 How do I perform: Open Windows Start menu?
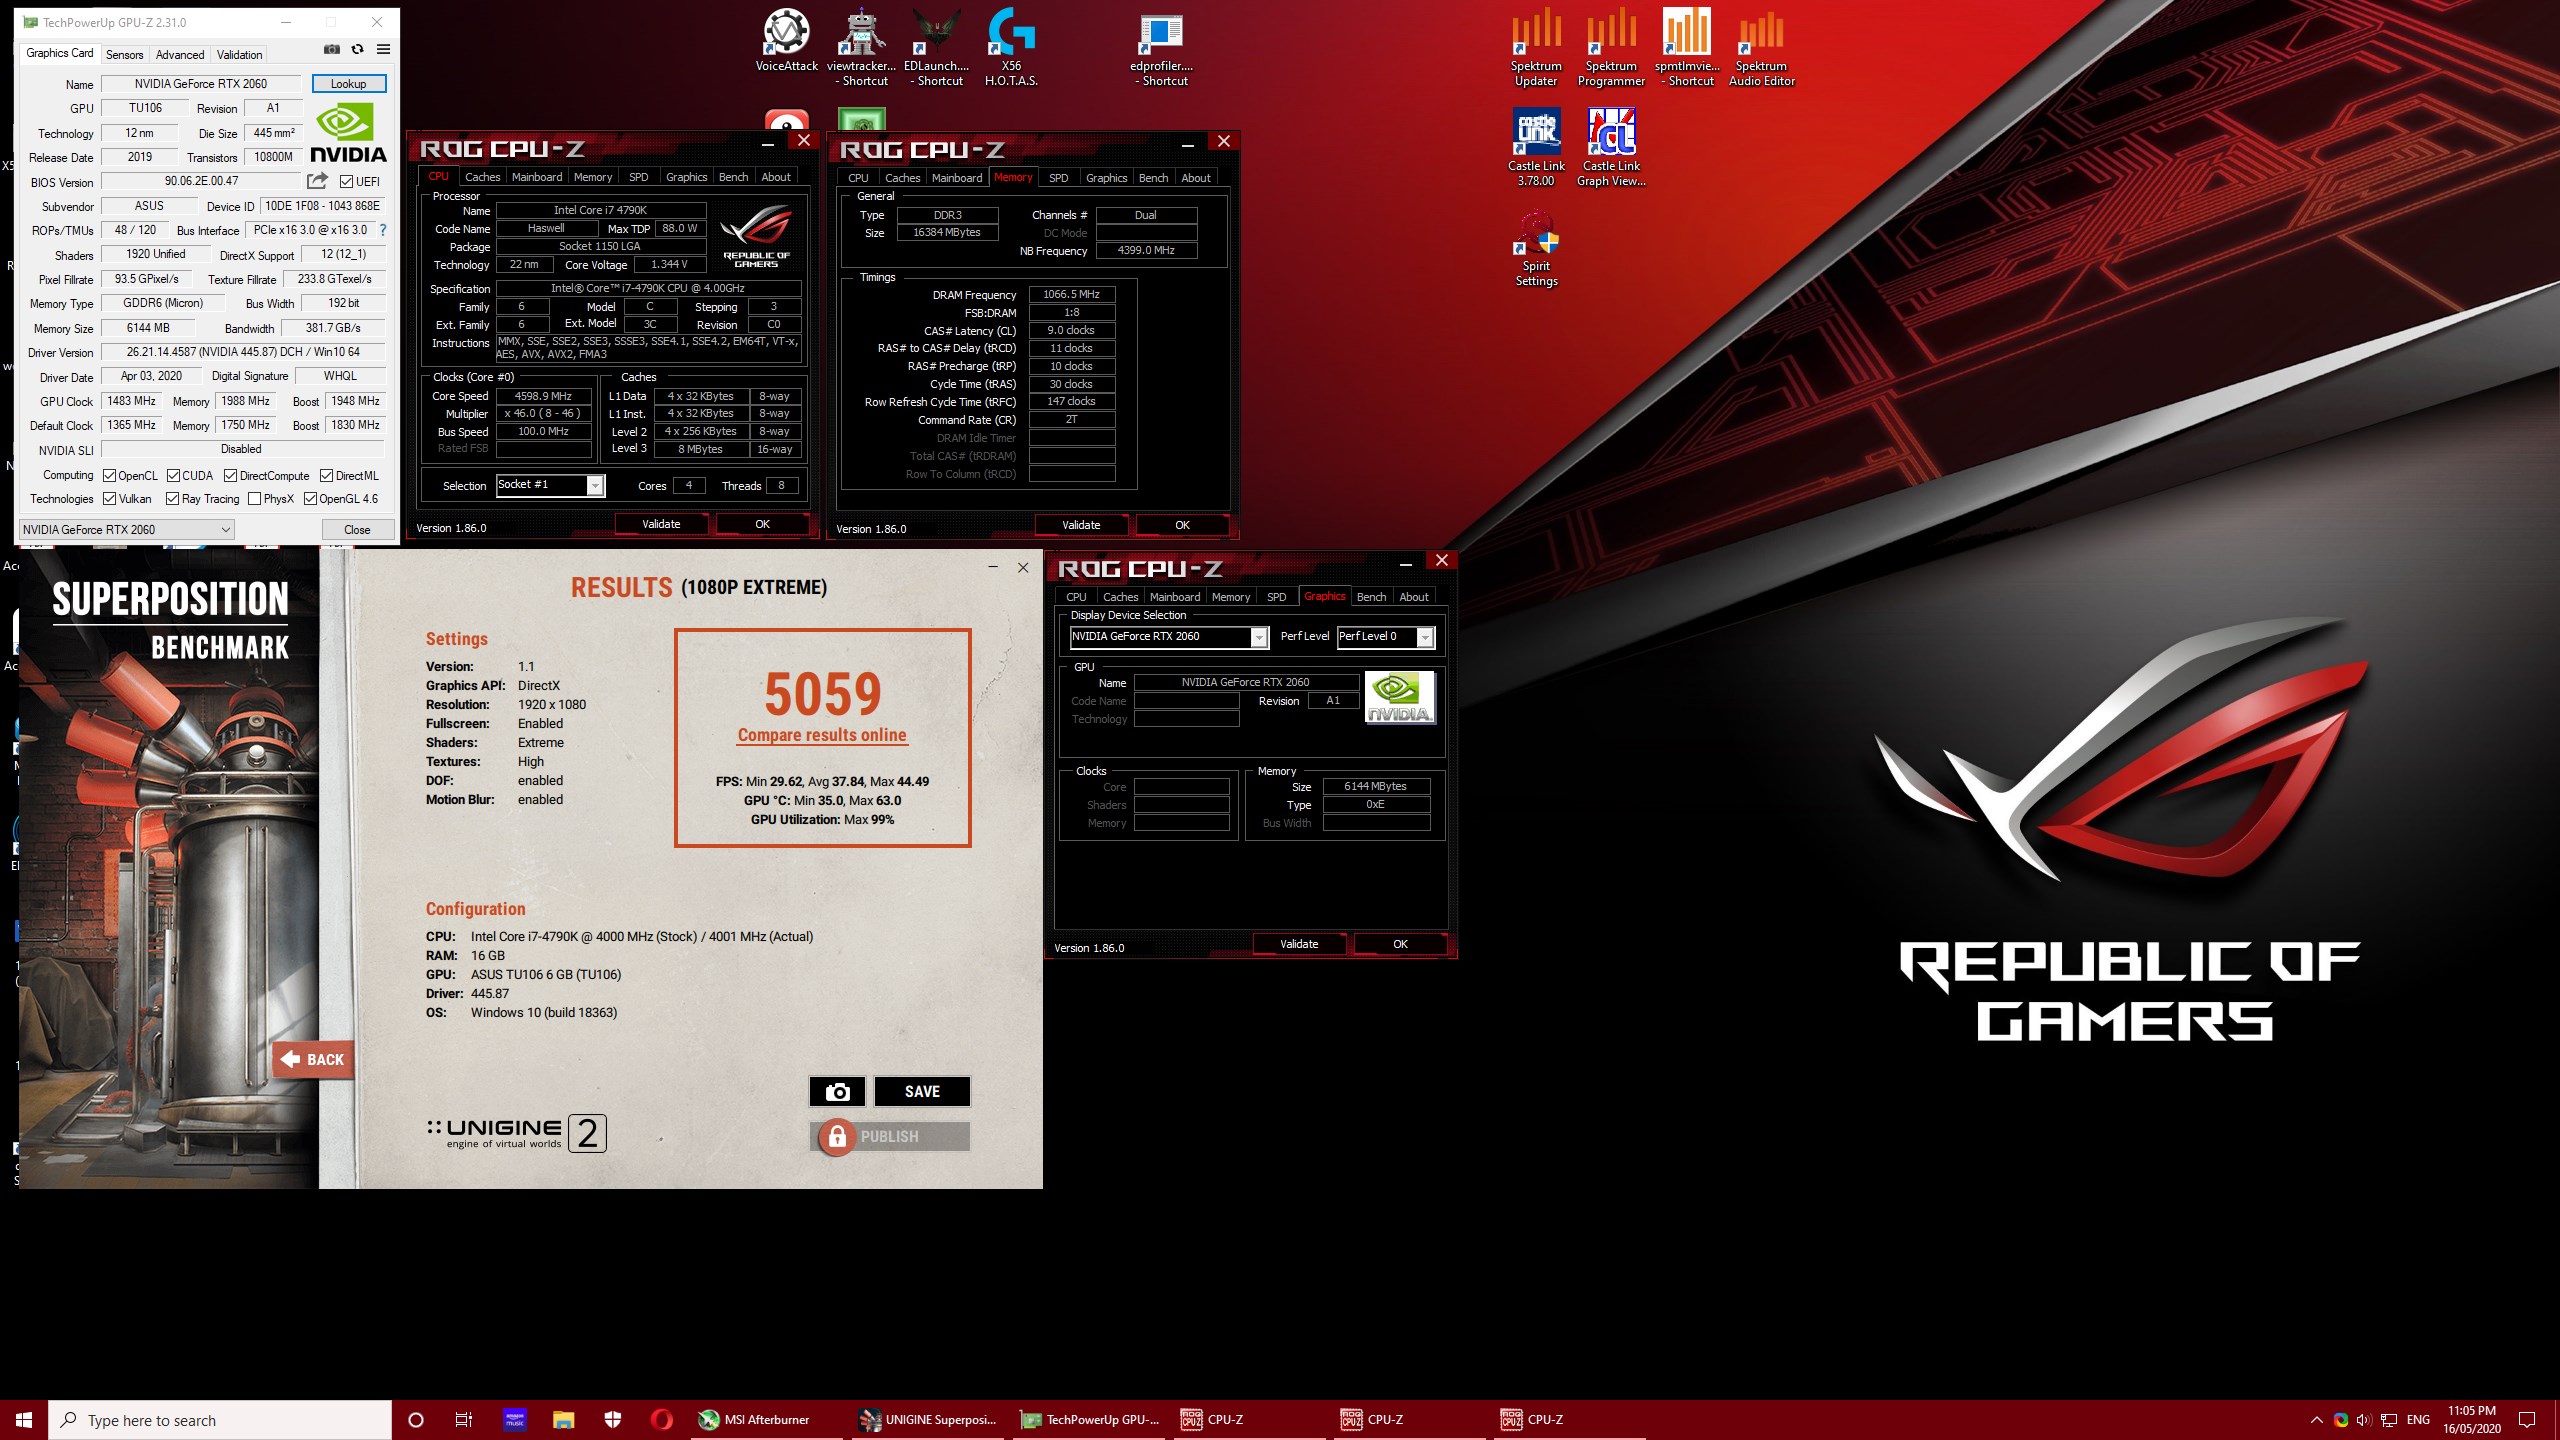click(x=24, y=1420)
